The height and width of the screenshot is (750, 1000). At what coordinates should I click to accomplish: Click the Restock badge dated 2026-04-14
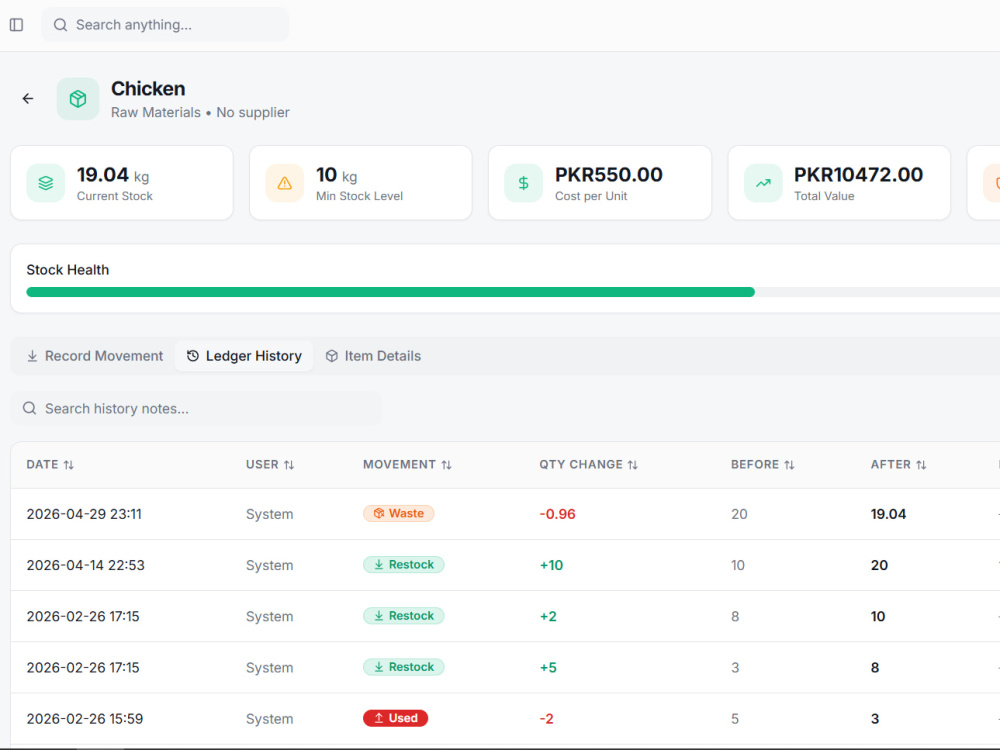click(404, 564)
